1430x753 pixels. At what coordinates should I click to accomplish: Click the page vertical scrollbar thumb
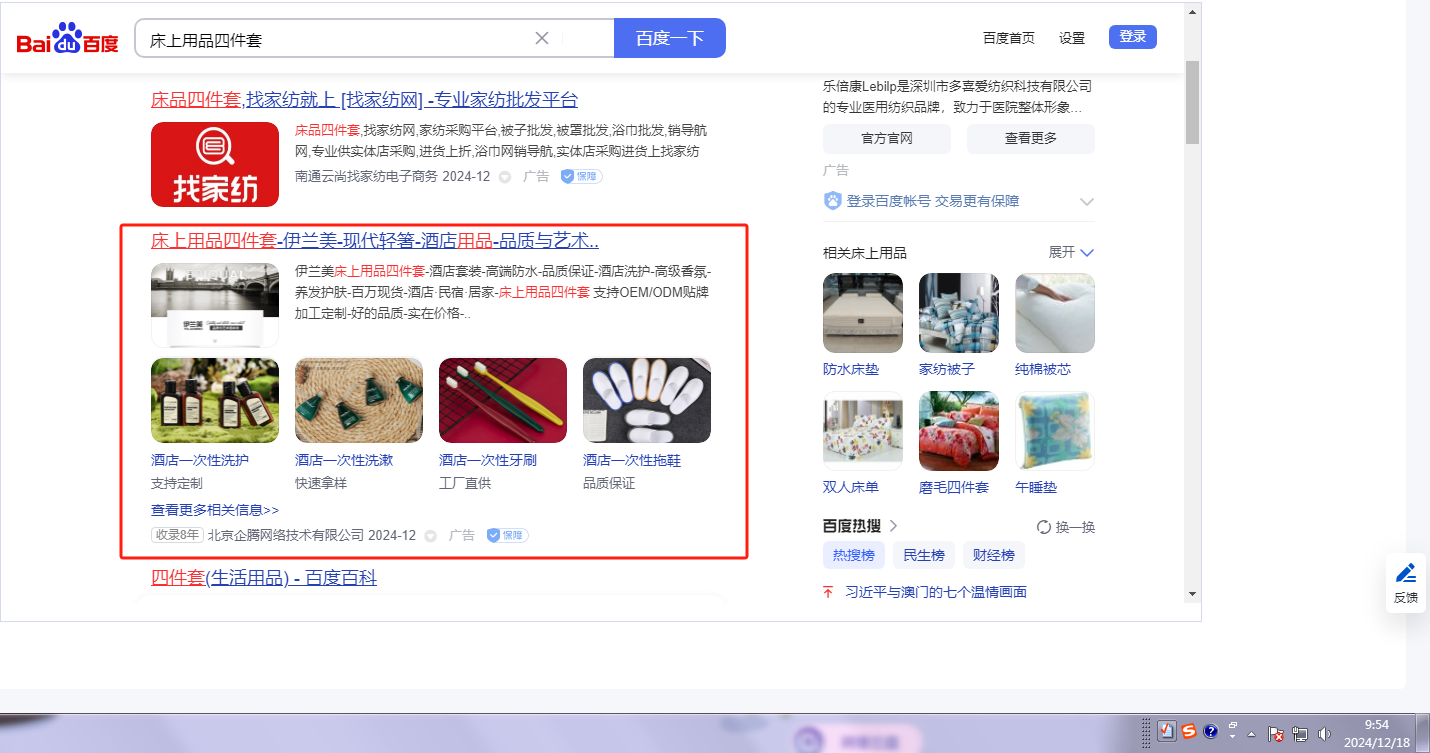point(1192,102)
